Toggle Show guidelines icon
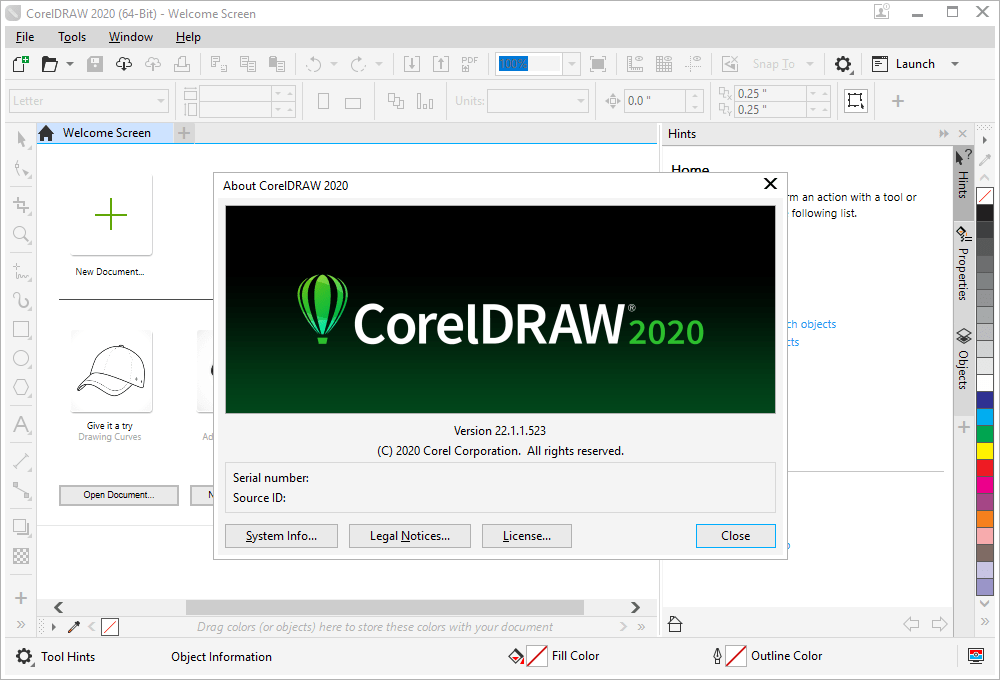This screenshot has width=1000, height=680. tap(693, 64)
